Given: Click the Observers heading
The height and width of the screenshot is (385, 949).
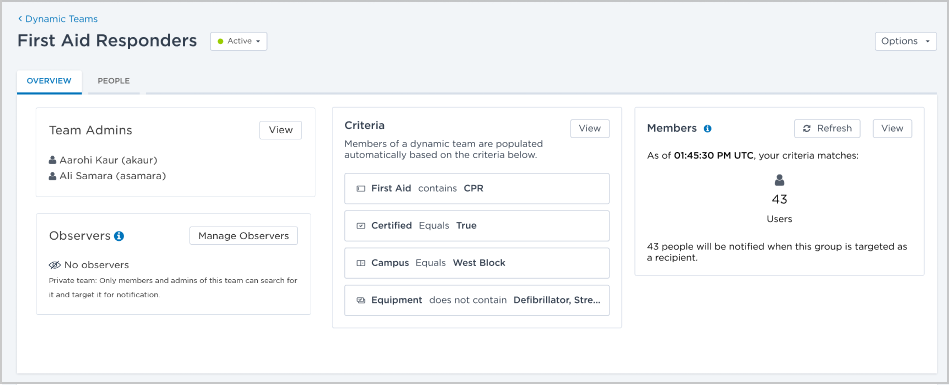Looking at the screenshot, I should click(80, 236).
